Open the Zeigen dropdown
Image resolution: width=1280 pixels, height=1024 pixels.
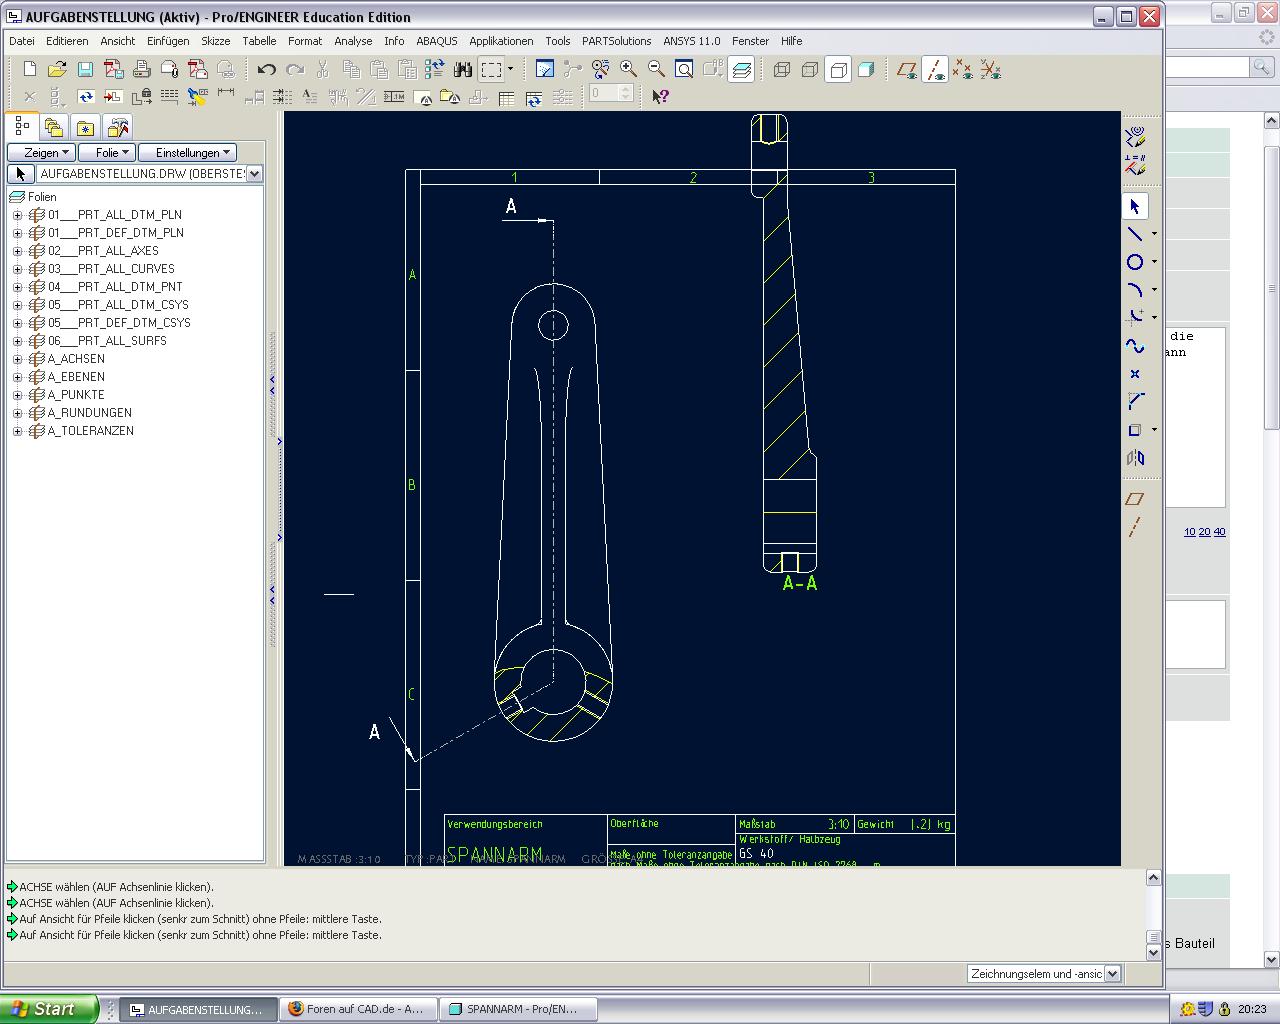point(41,153)
